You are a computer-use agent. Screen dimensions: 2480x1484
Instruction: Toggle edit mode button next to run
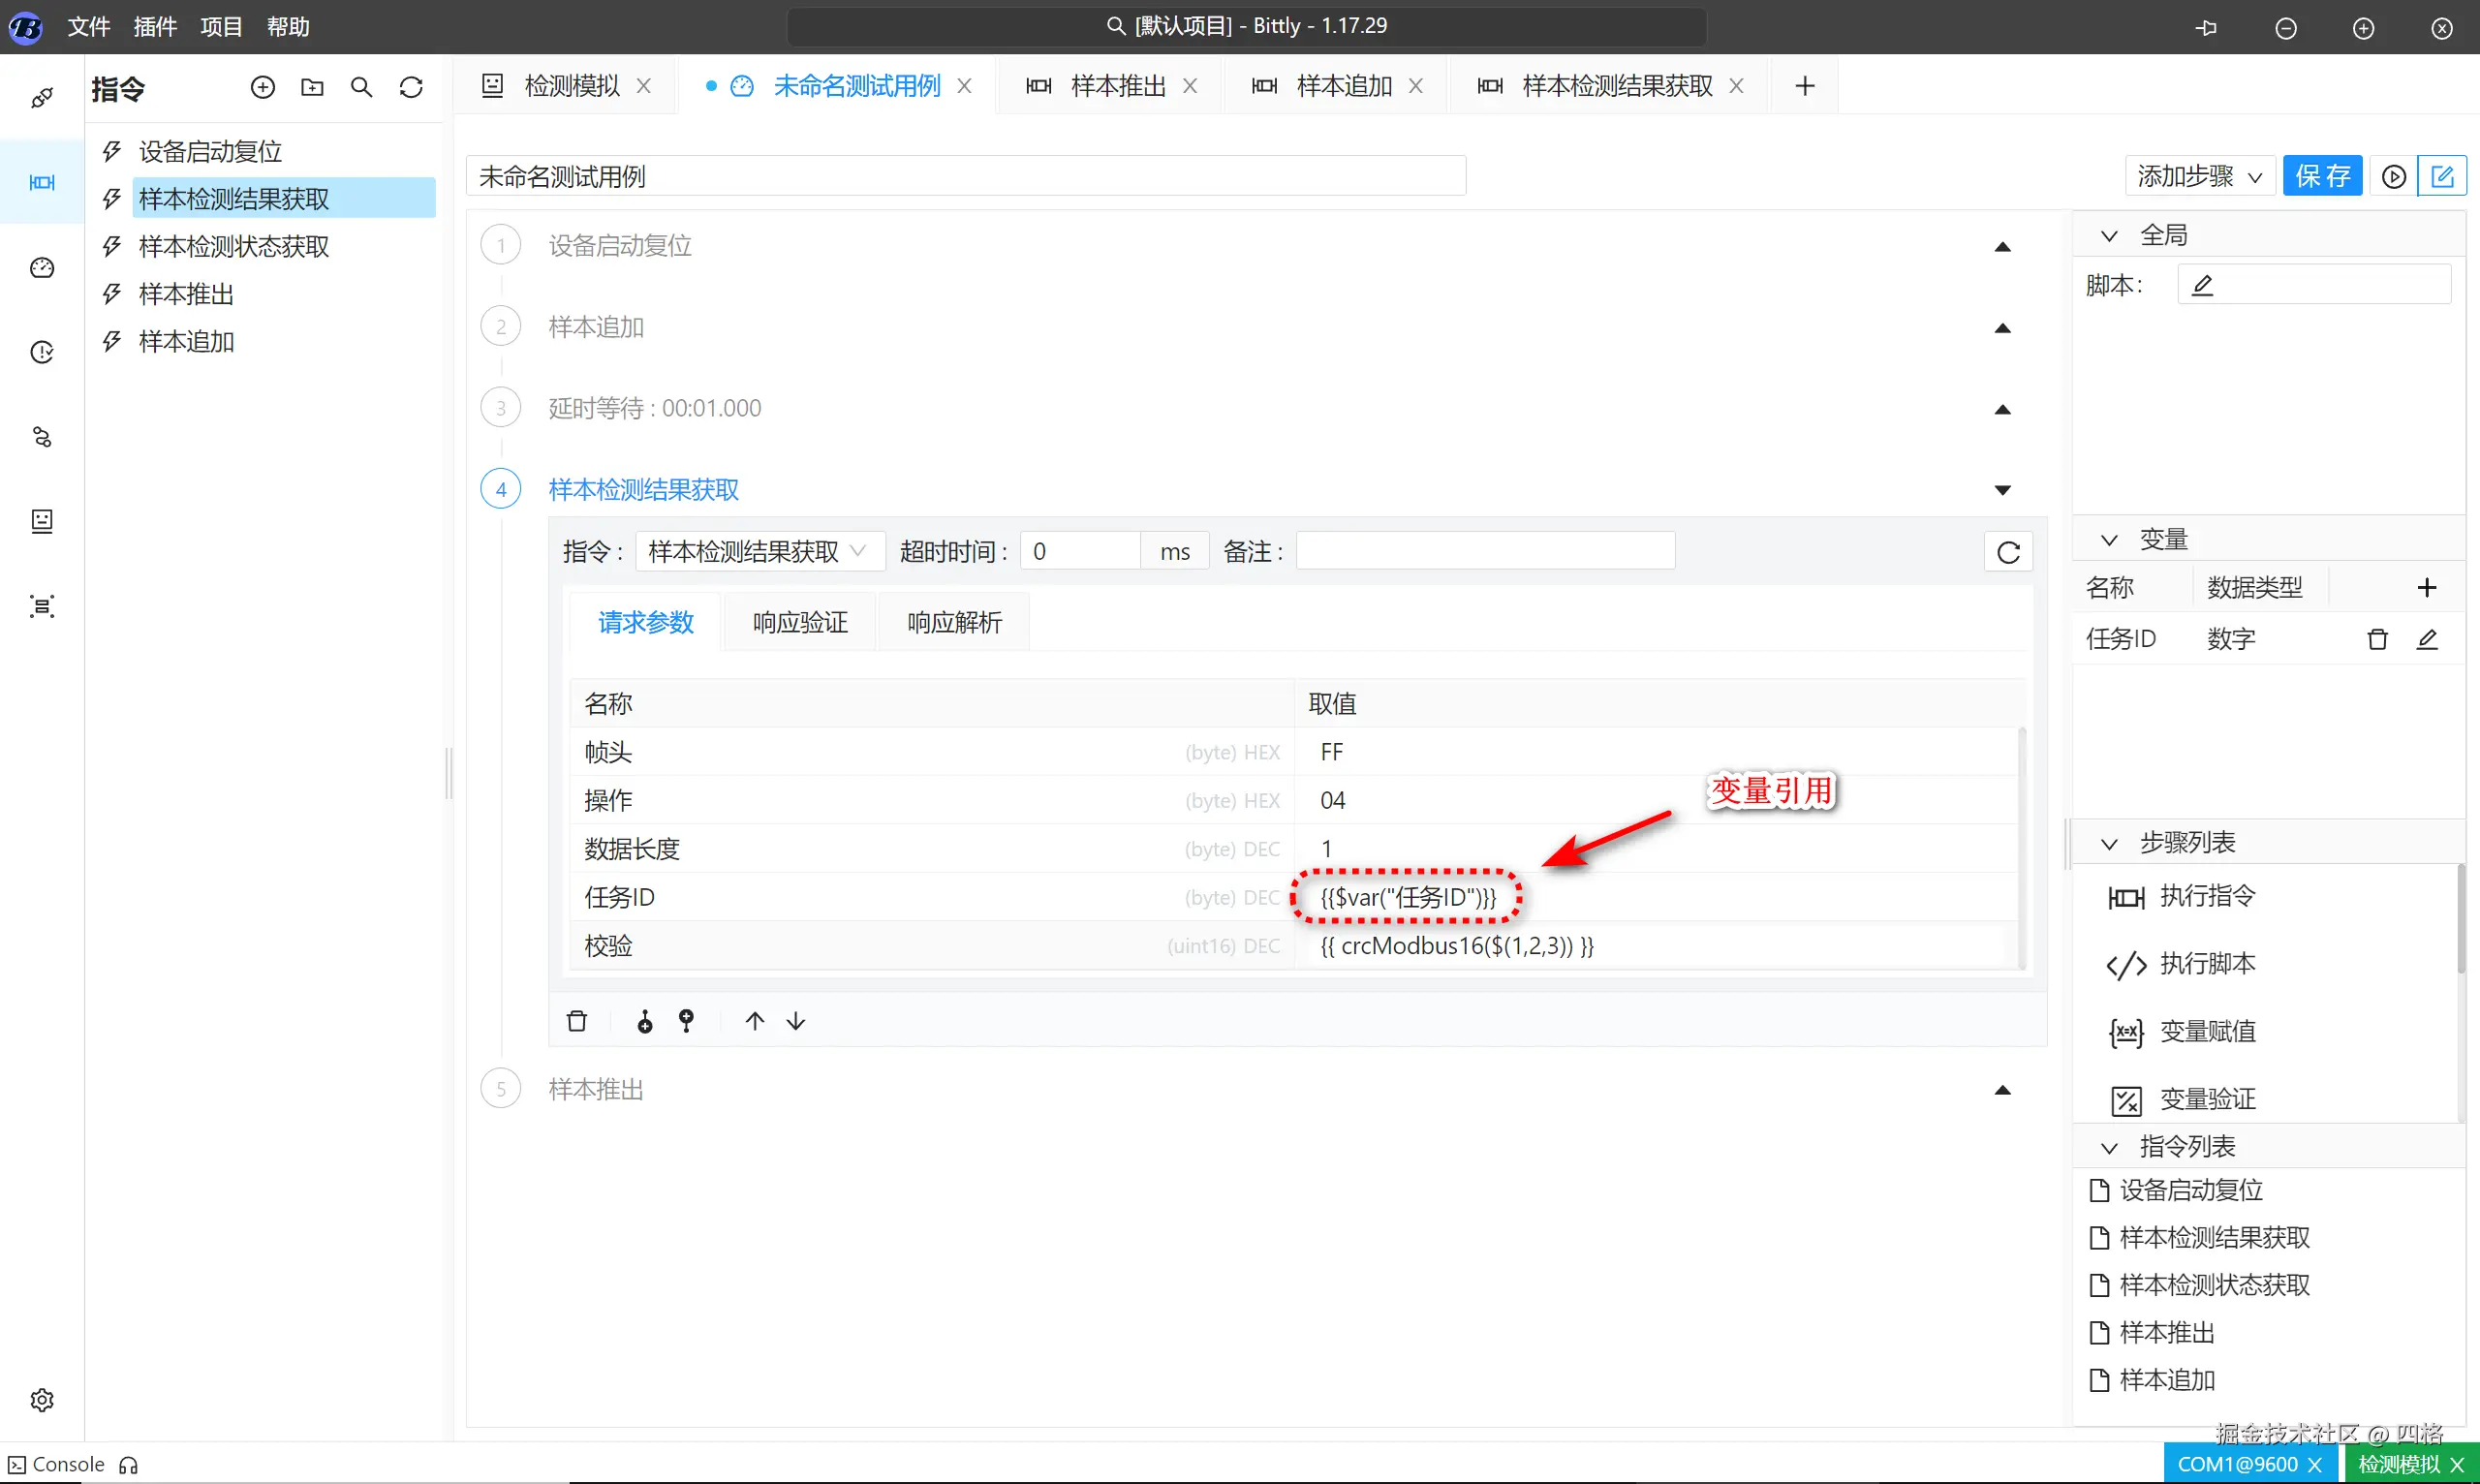click(x=2441, y=177)
